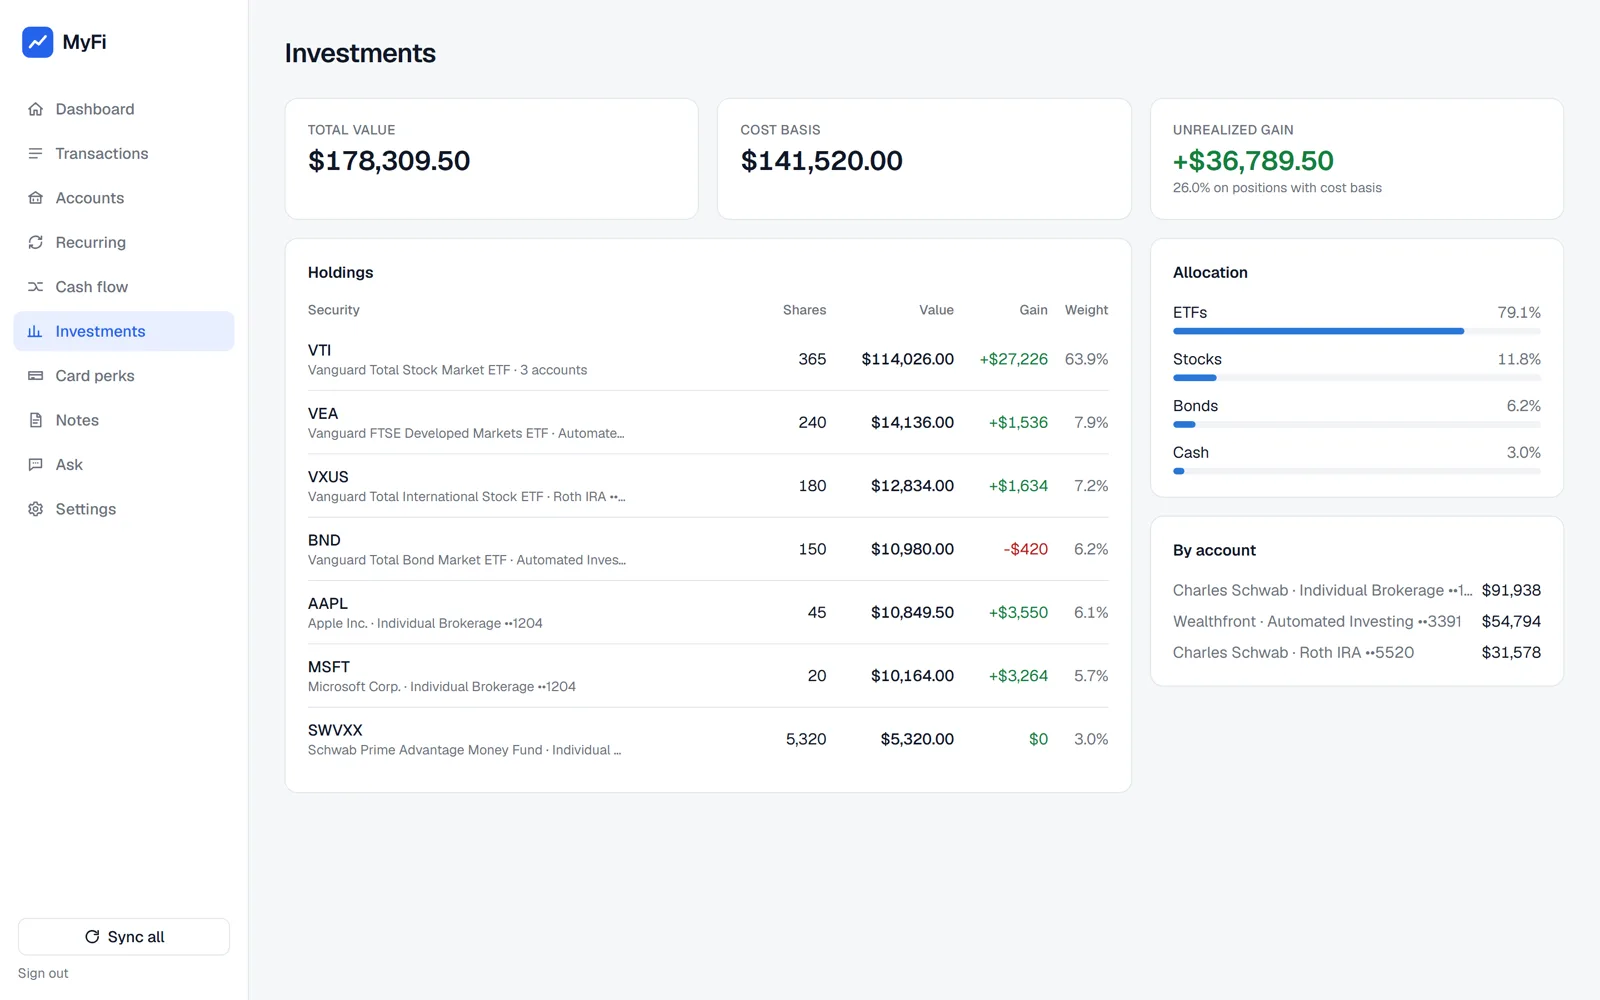Image resolution: width=1600 pixels, height=1000 pixels.
Task: Click the SWVXX money fund ticker
Action: (x=335, y=730)
